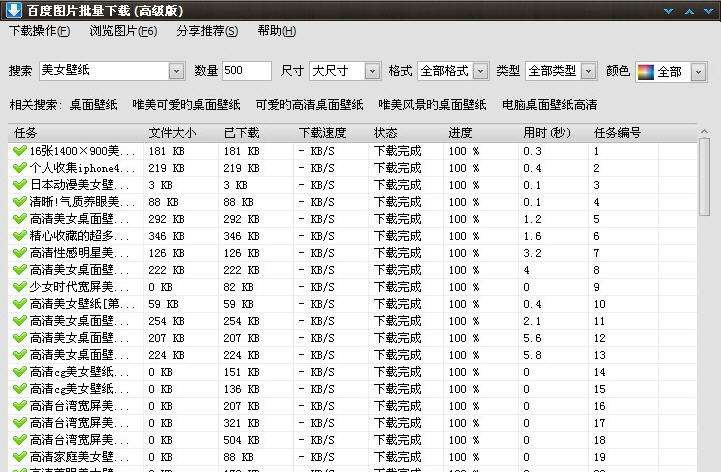Image resolution: width=721 pixels, height=472 pixels.
Task: Click 用时 value 3.2 in row 7
Action: [x=532, y=253]
